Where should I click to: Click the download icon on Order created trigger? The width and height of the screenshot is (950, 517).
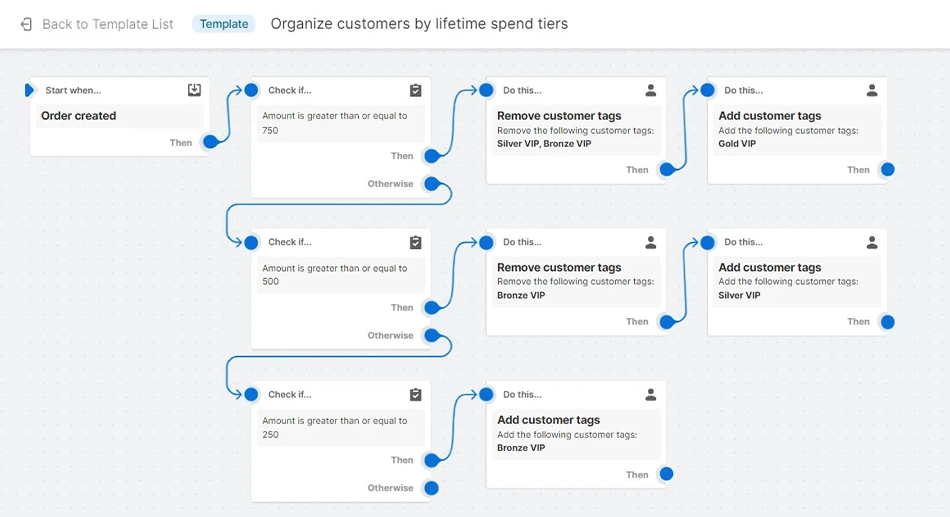[194, 90]
